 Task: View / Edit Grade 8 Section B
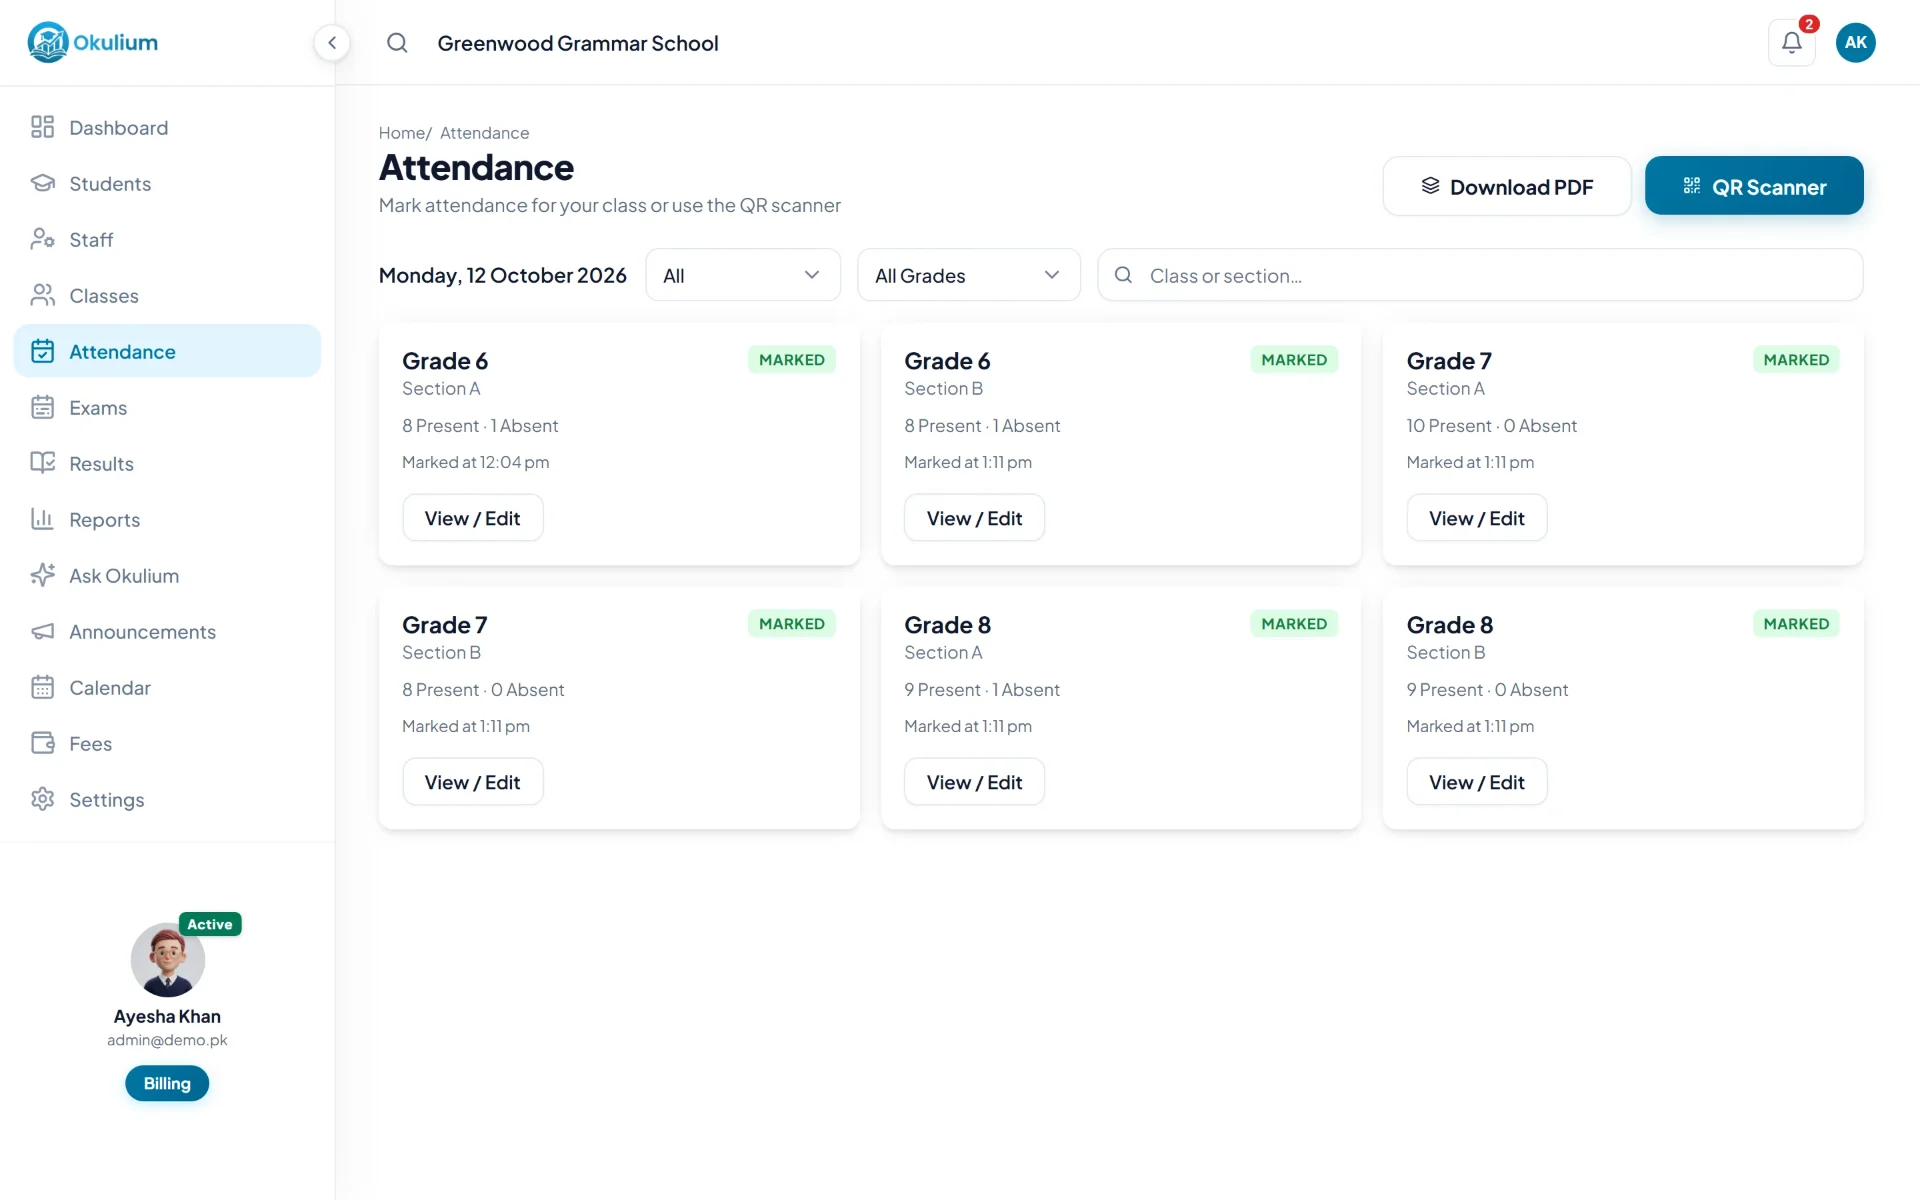[1476, 782]
